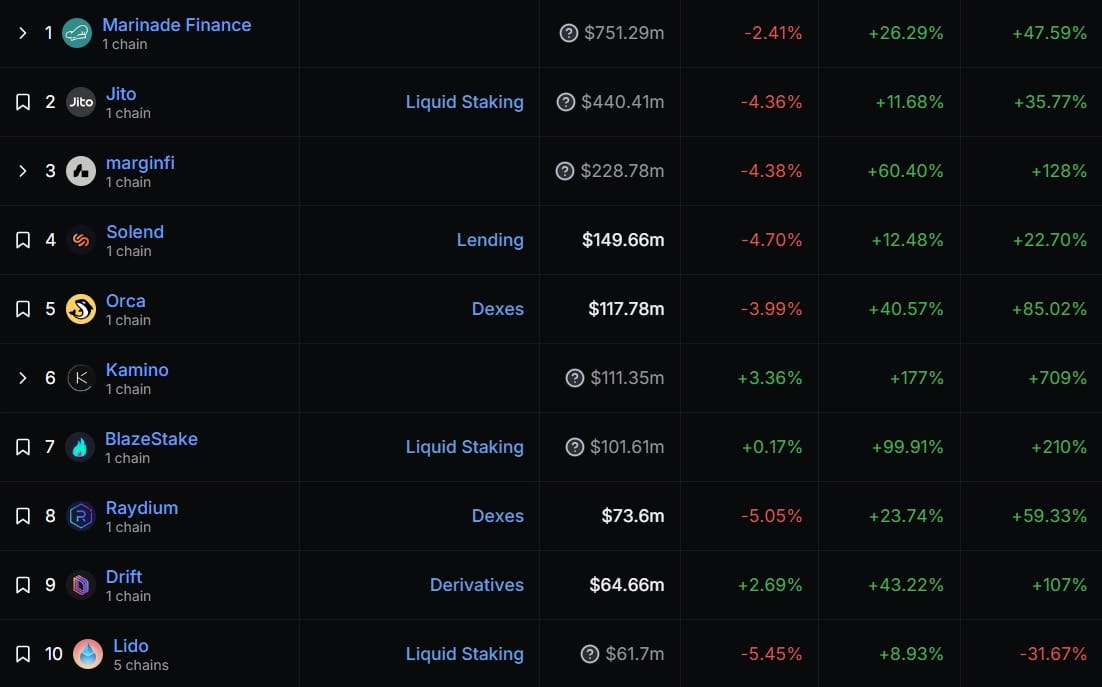This screenshot has width=1102, height=687.
Task: Open Derivatives category link for Drift
Action: (477, 585)
